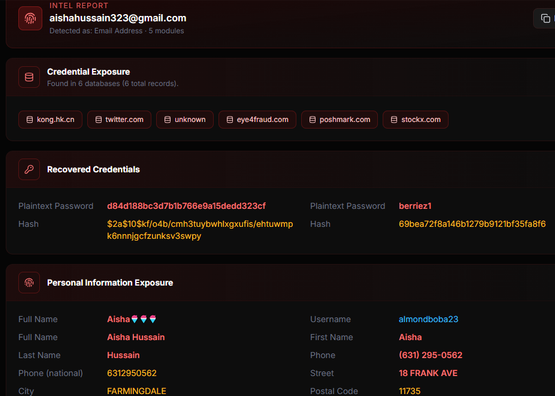The image size is (555, 396).
Task: Click the fingerprint icon beside the Intel Report email
Action: (30, 18)
